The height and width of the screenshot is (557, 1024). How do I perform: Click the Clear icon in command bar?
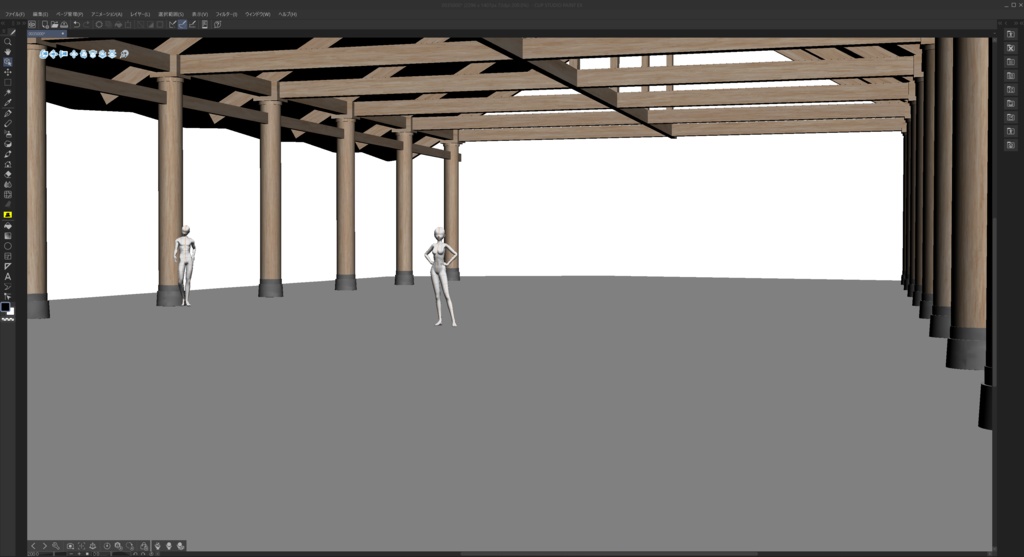point(99,25)
